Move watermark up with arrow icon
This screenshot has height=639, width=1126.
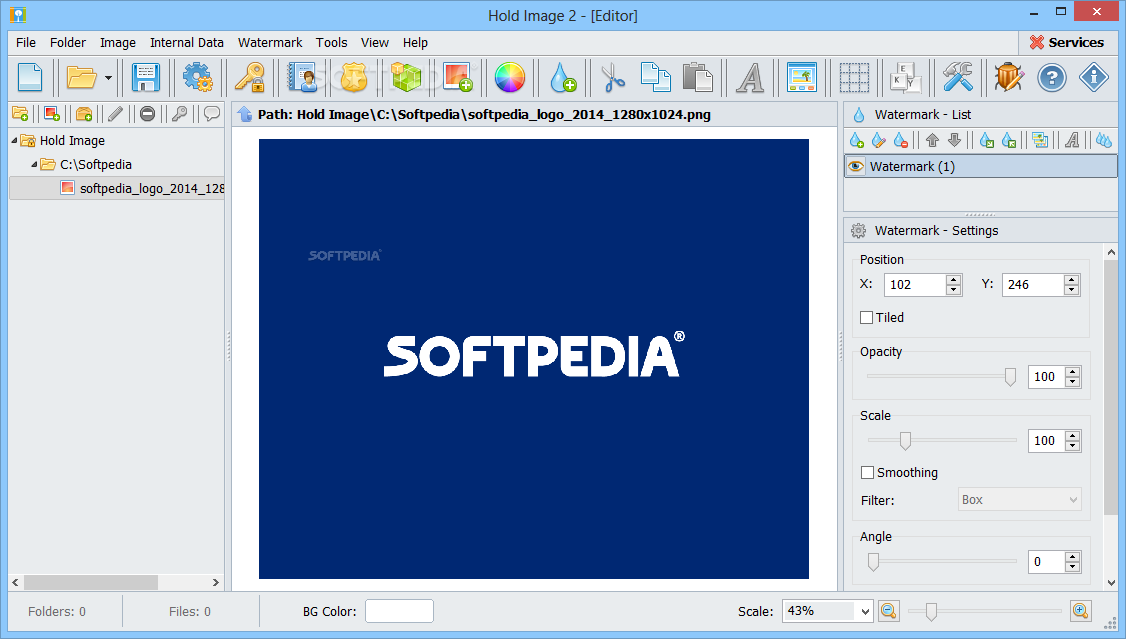coord(932,140)
